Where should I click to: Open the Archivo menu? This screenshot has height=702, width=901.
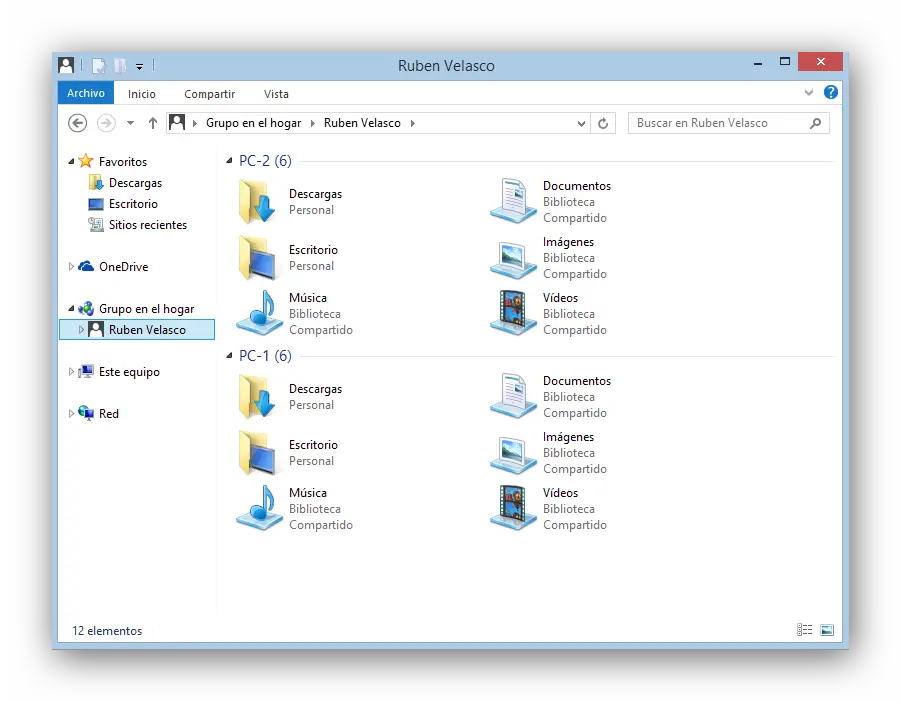coord(86,93)
